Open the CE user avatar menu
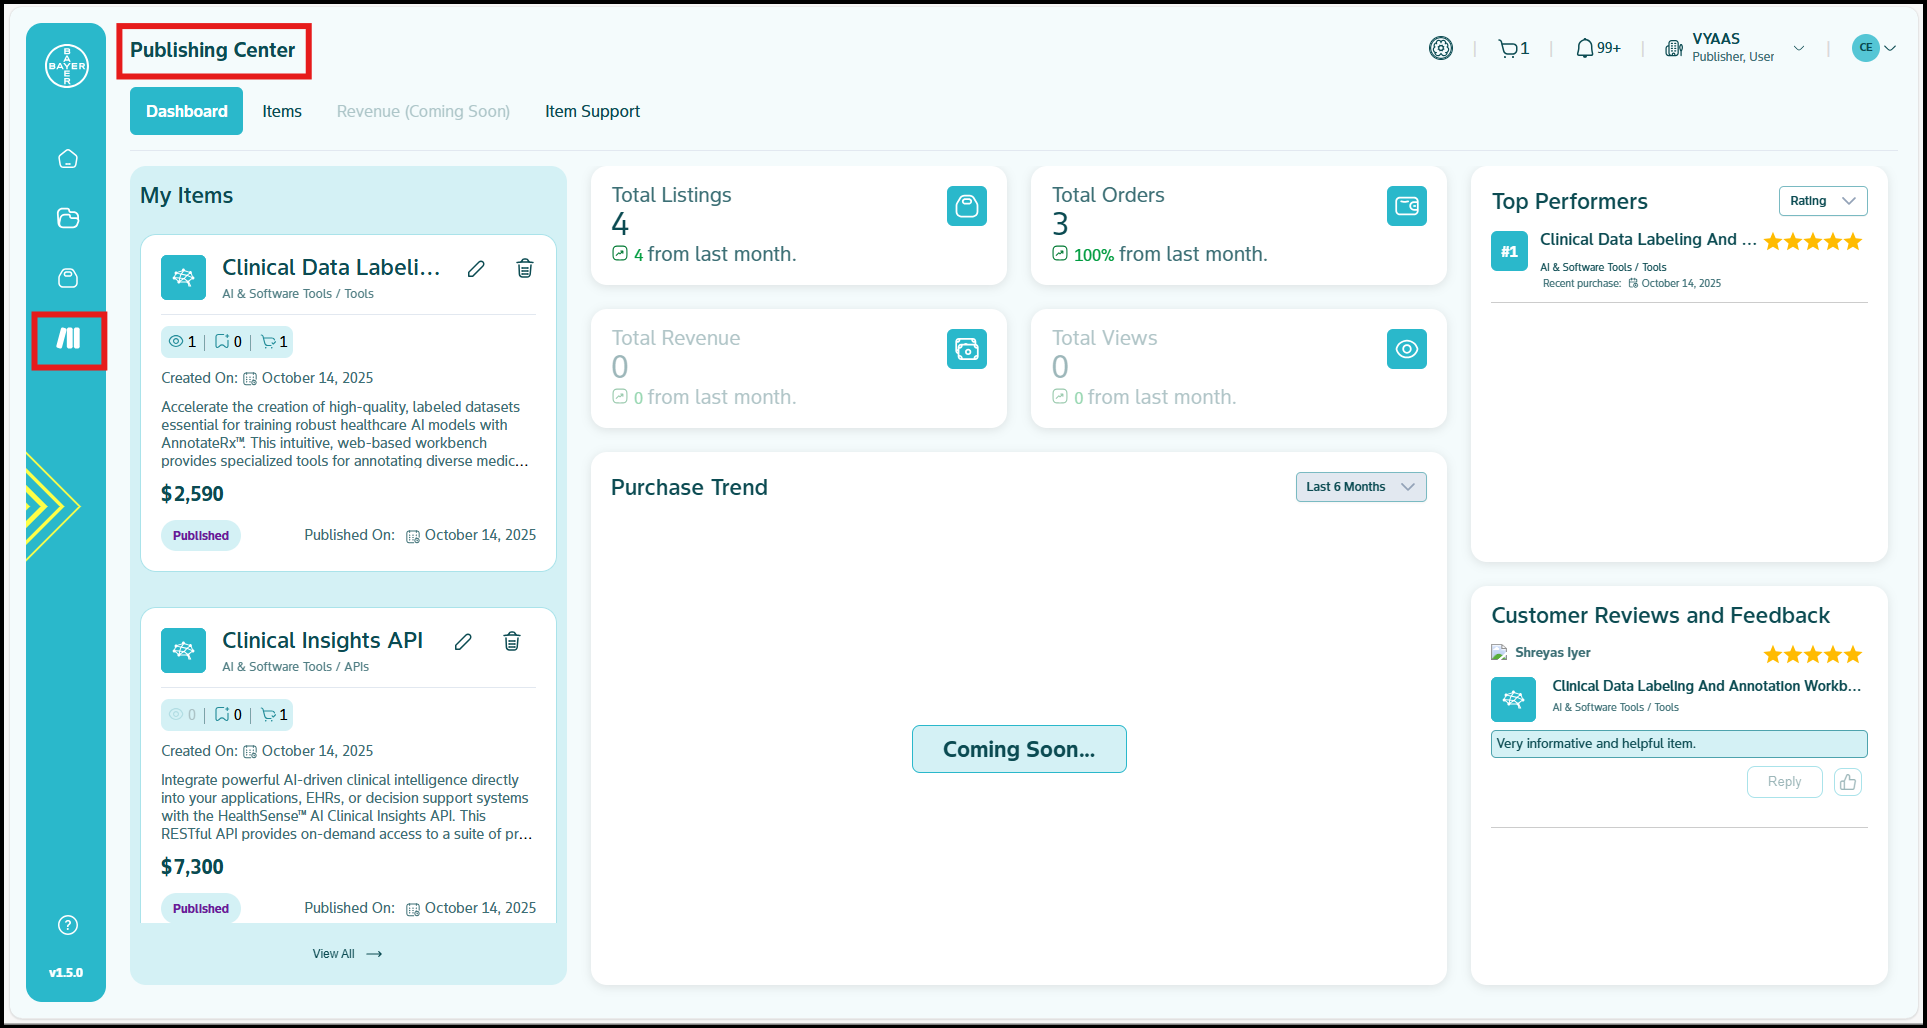1927x1028 pixels. 1873,48
